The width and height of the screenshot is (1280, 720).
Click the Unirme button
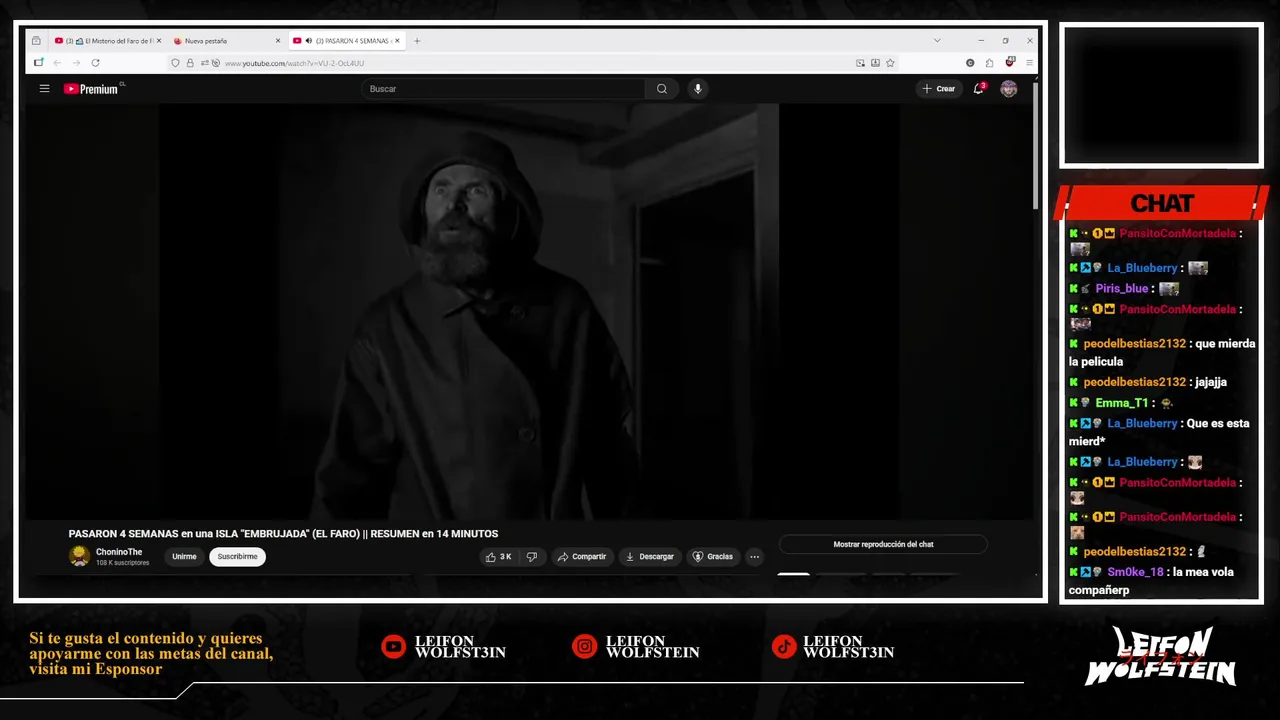tap(184, 557)
